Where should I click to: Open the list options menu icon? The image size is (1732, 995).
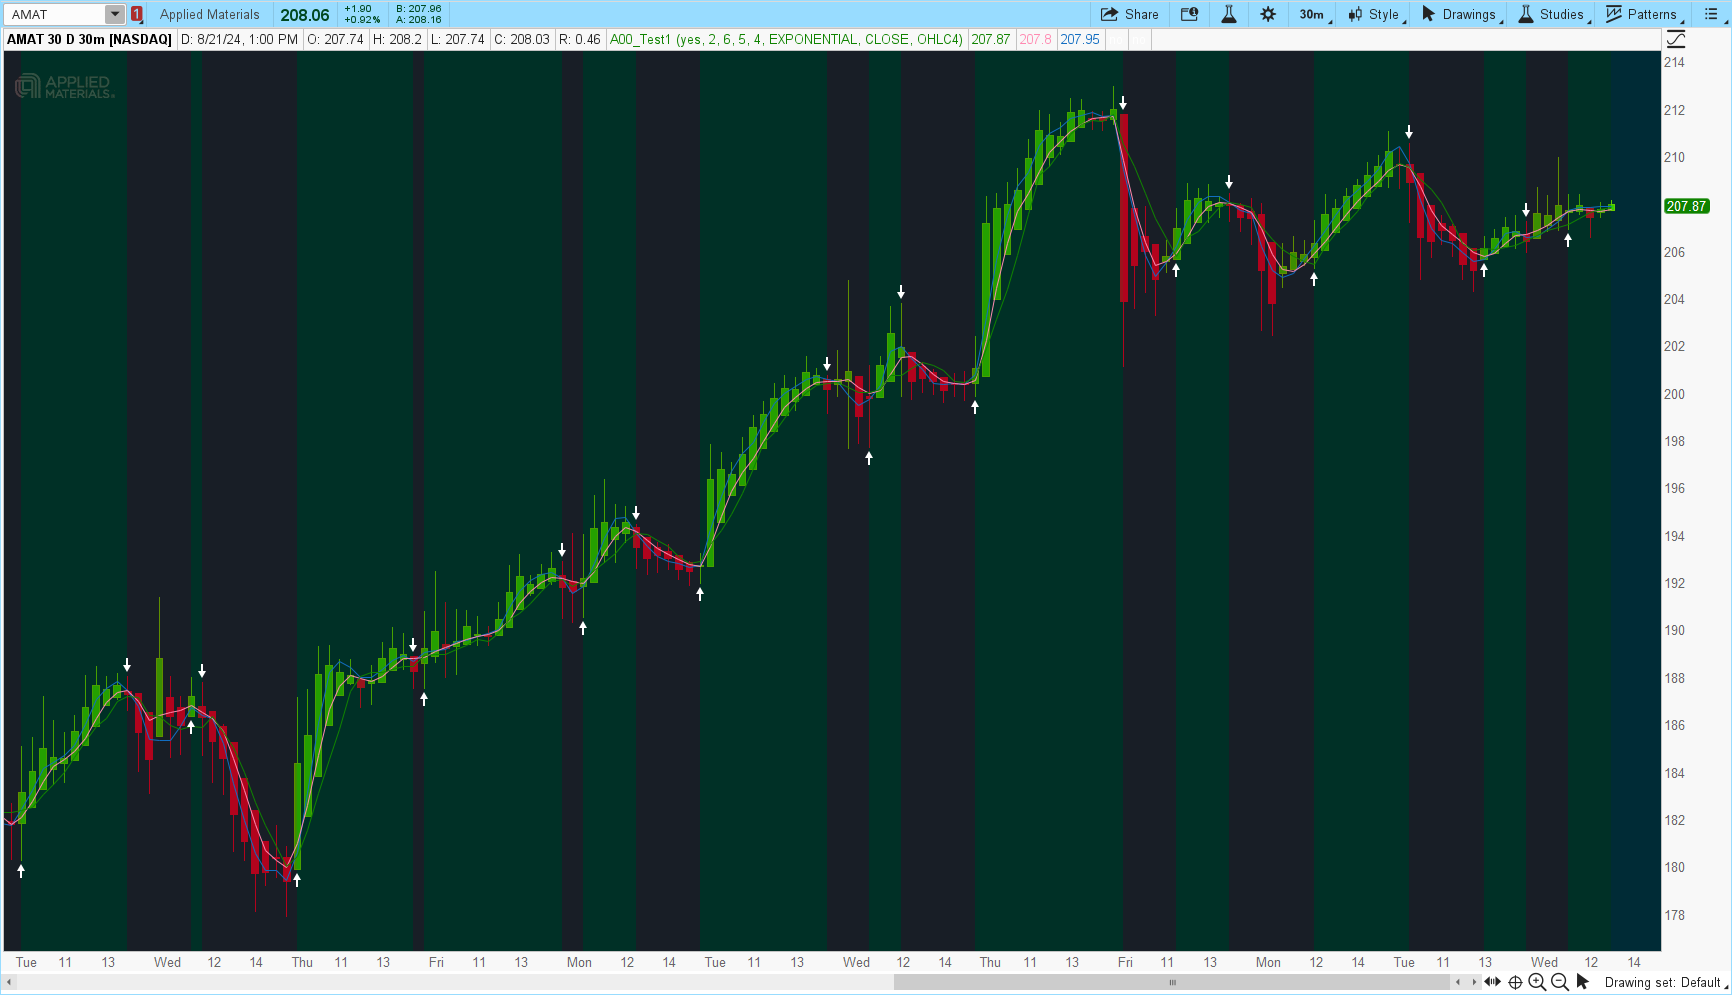click(x=1711, y=14)
